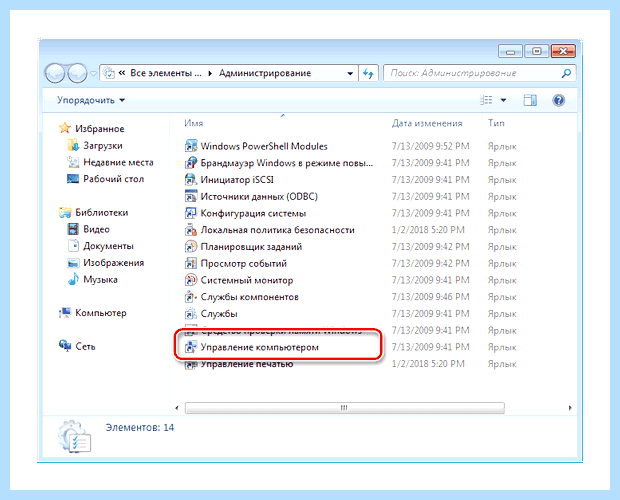Click the Back navigation button
The image size is (620, 500).
pos(55,73)
